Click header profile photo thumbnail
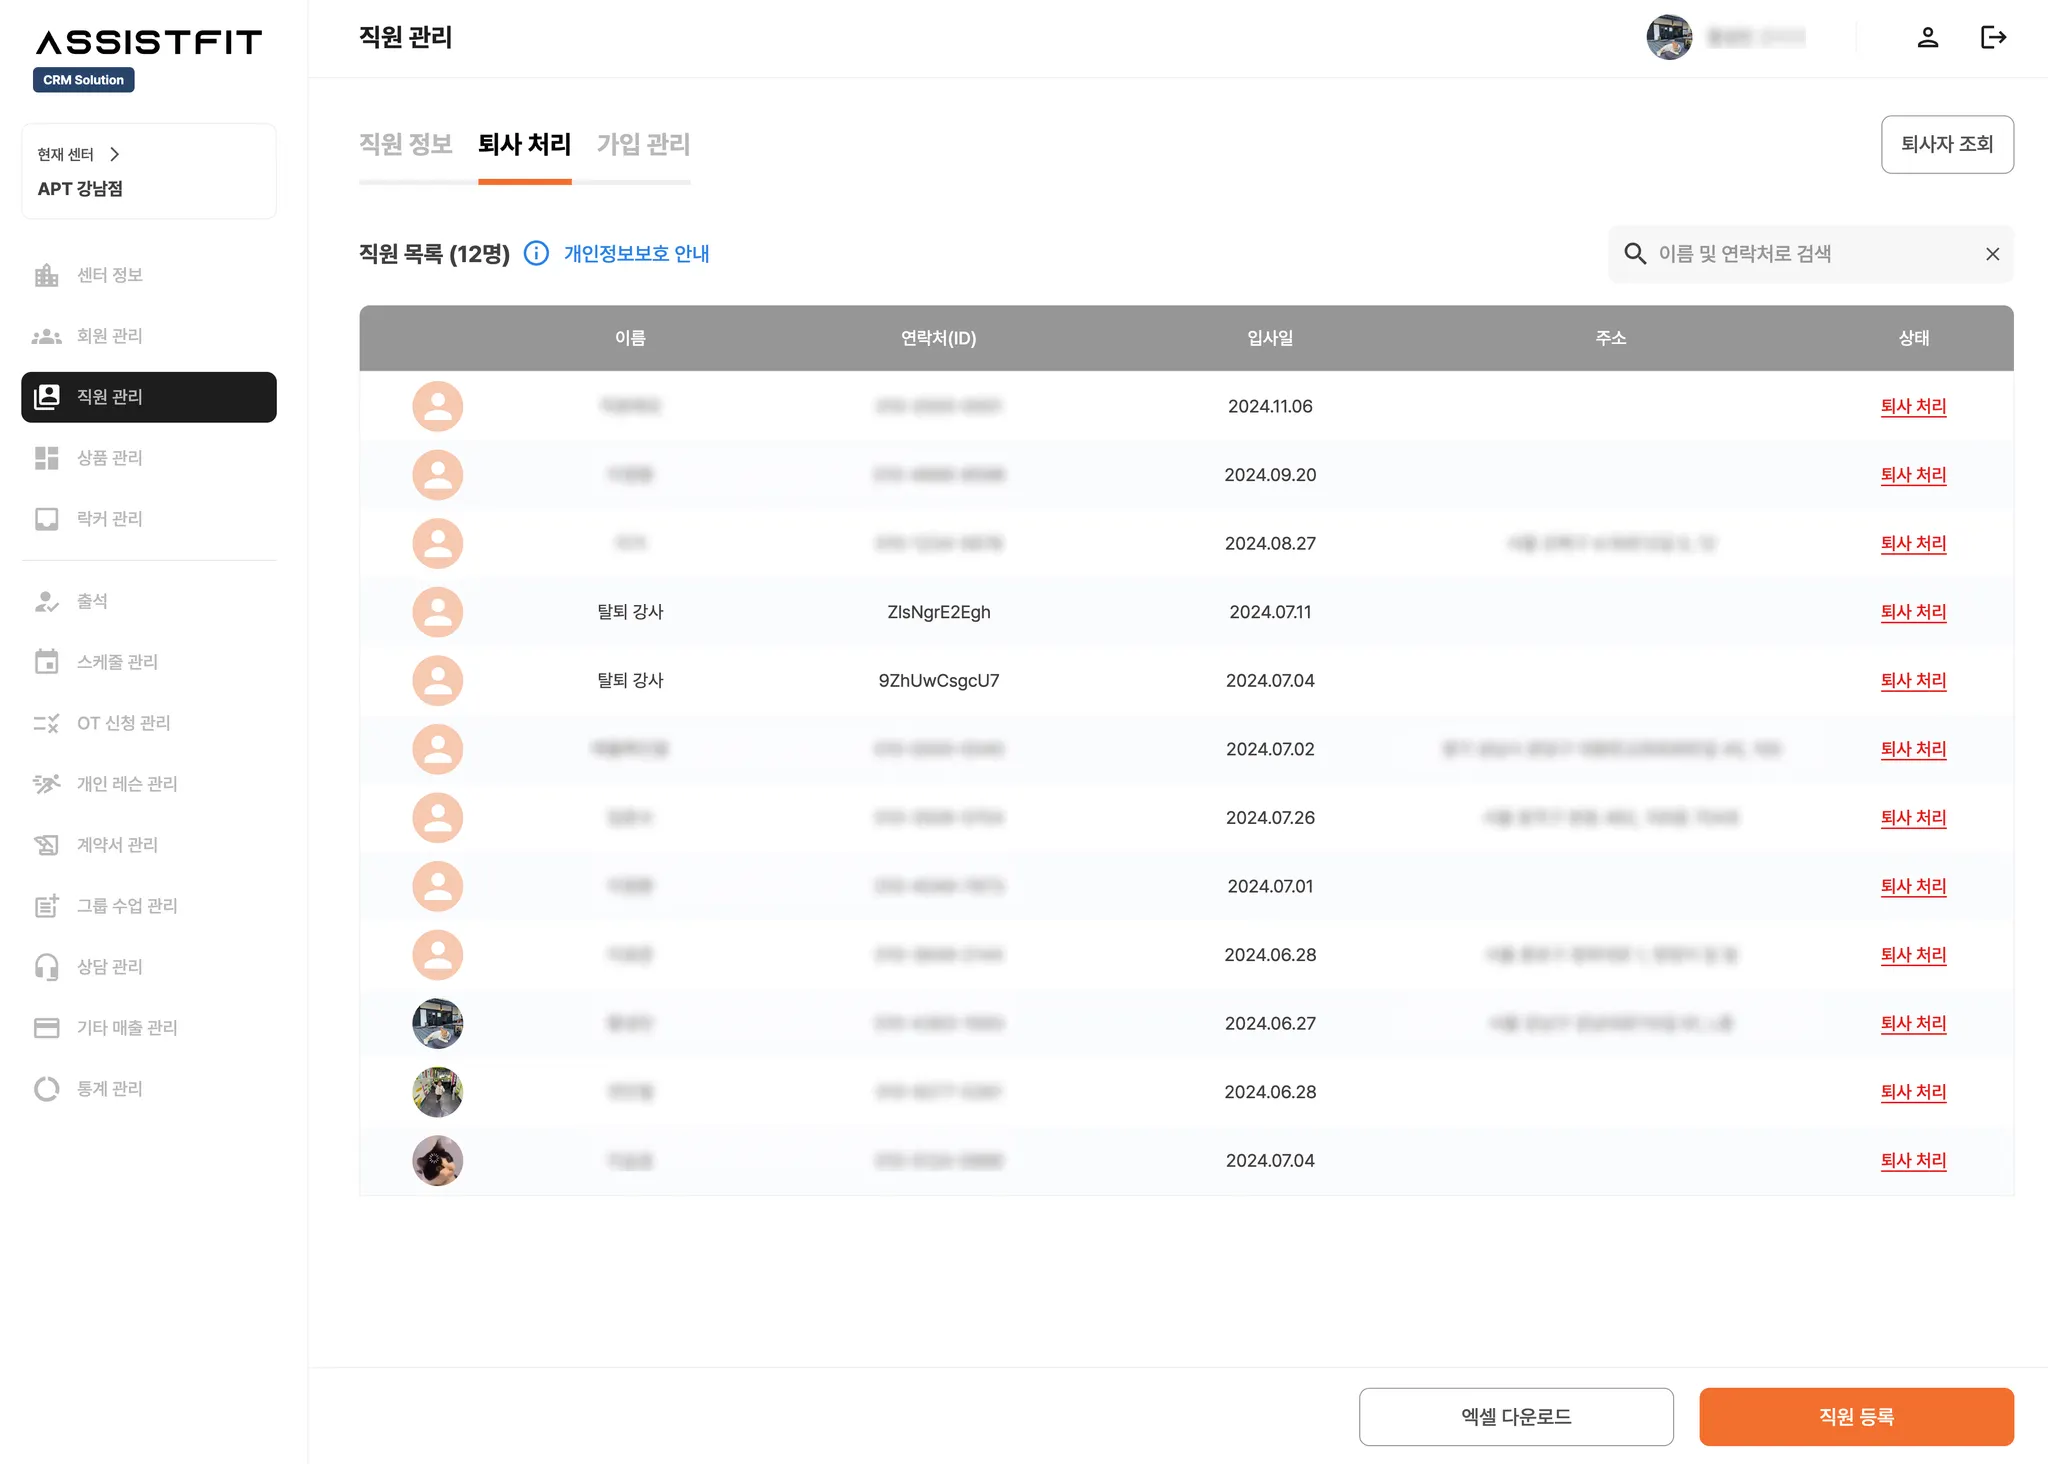The height and width of the screenshot is (1464, 2048). click(1668, 38)
